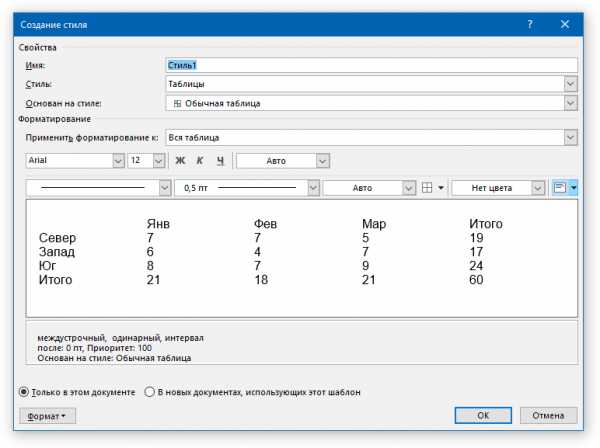Open the borders grid icon menu
Viewport: 600px width, 448px height.
pos(432,188)
